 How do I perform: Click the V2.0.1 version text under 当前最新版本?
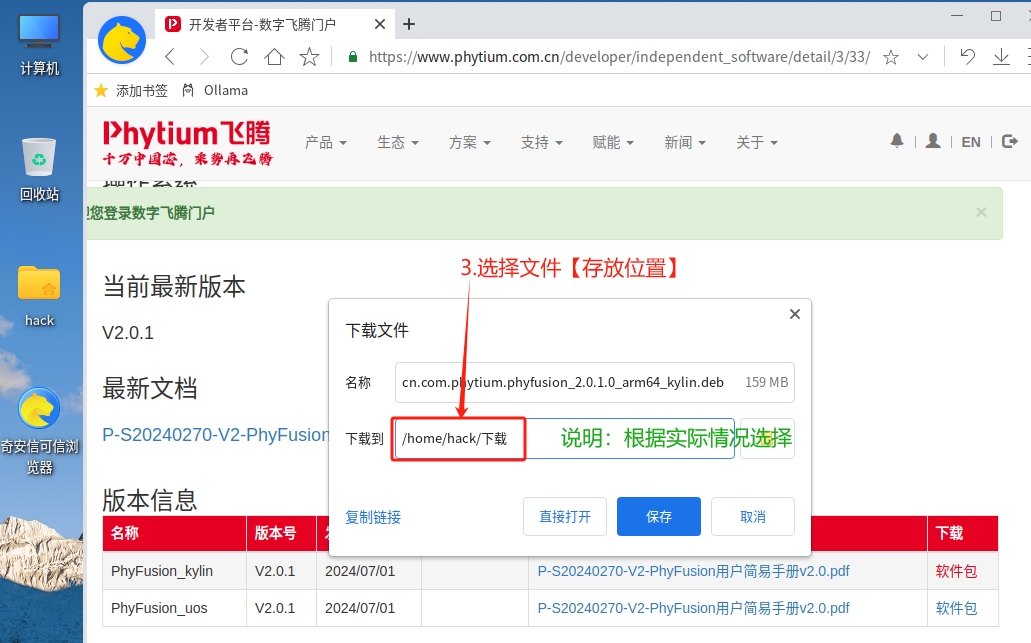click(128, 333)
